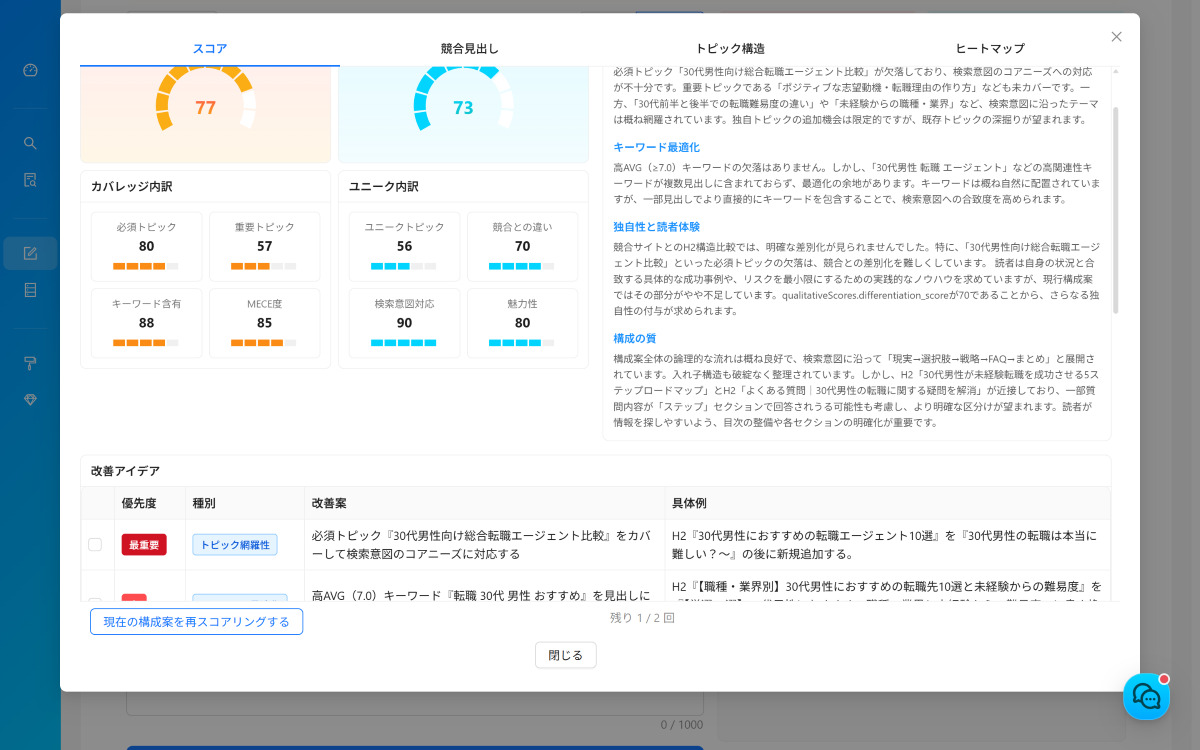Open the diamond icon at sidebar bottom
This screenshot has height=750, width=1200.
[30, 400]
